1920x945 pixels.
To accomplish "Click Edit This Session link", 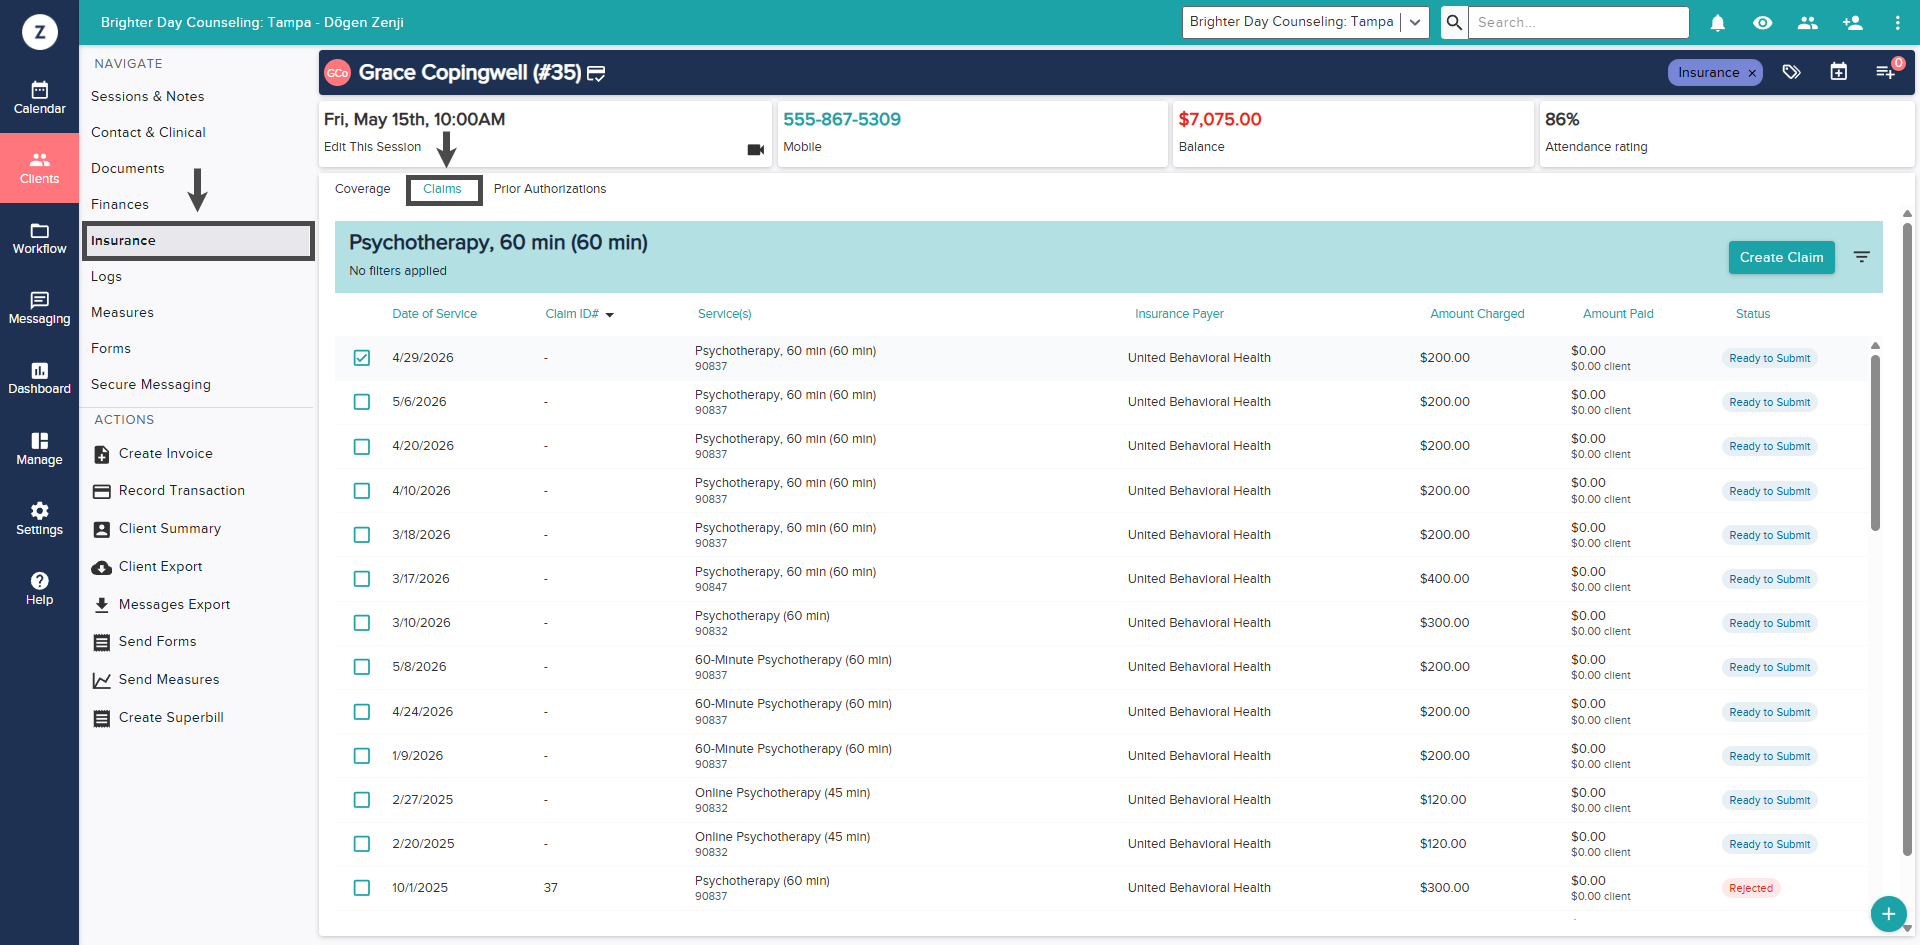I will (x=372, y=147).
